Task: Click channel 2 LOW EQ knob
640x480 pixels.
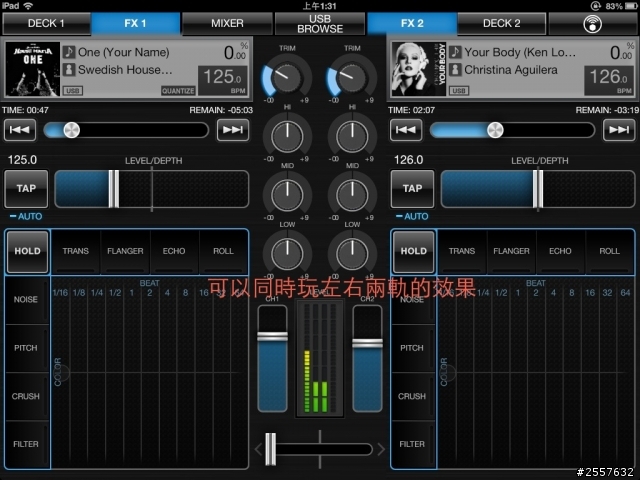Action: [352, 254]
